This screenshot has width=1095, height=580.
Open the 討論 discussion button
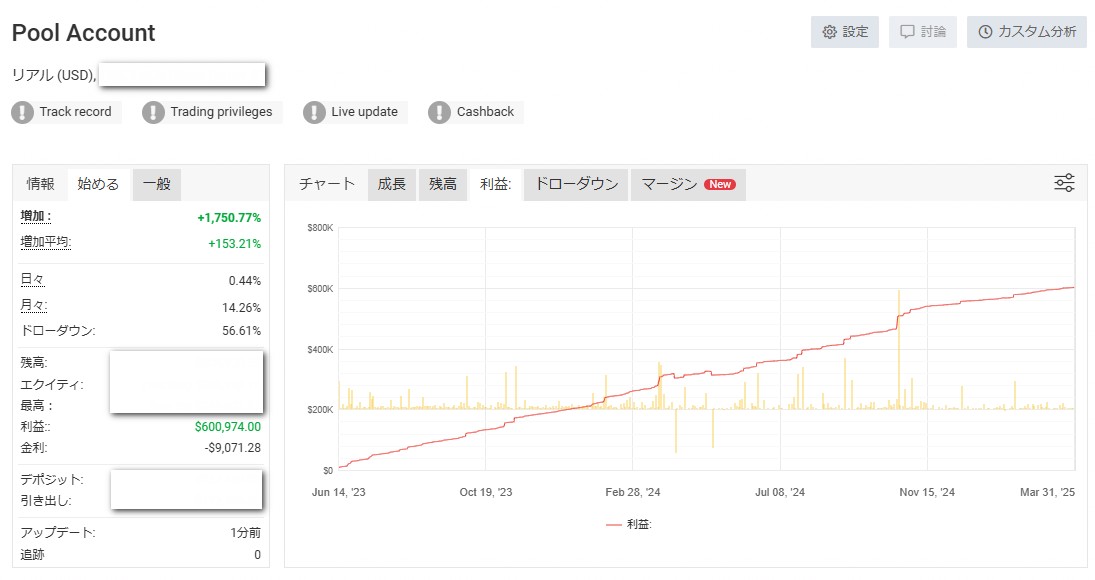pos(922,32)
